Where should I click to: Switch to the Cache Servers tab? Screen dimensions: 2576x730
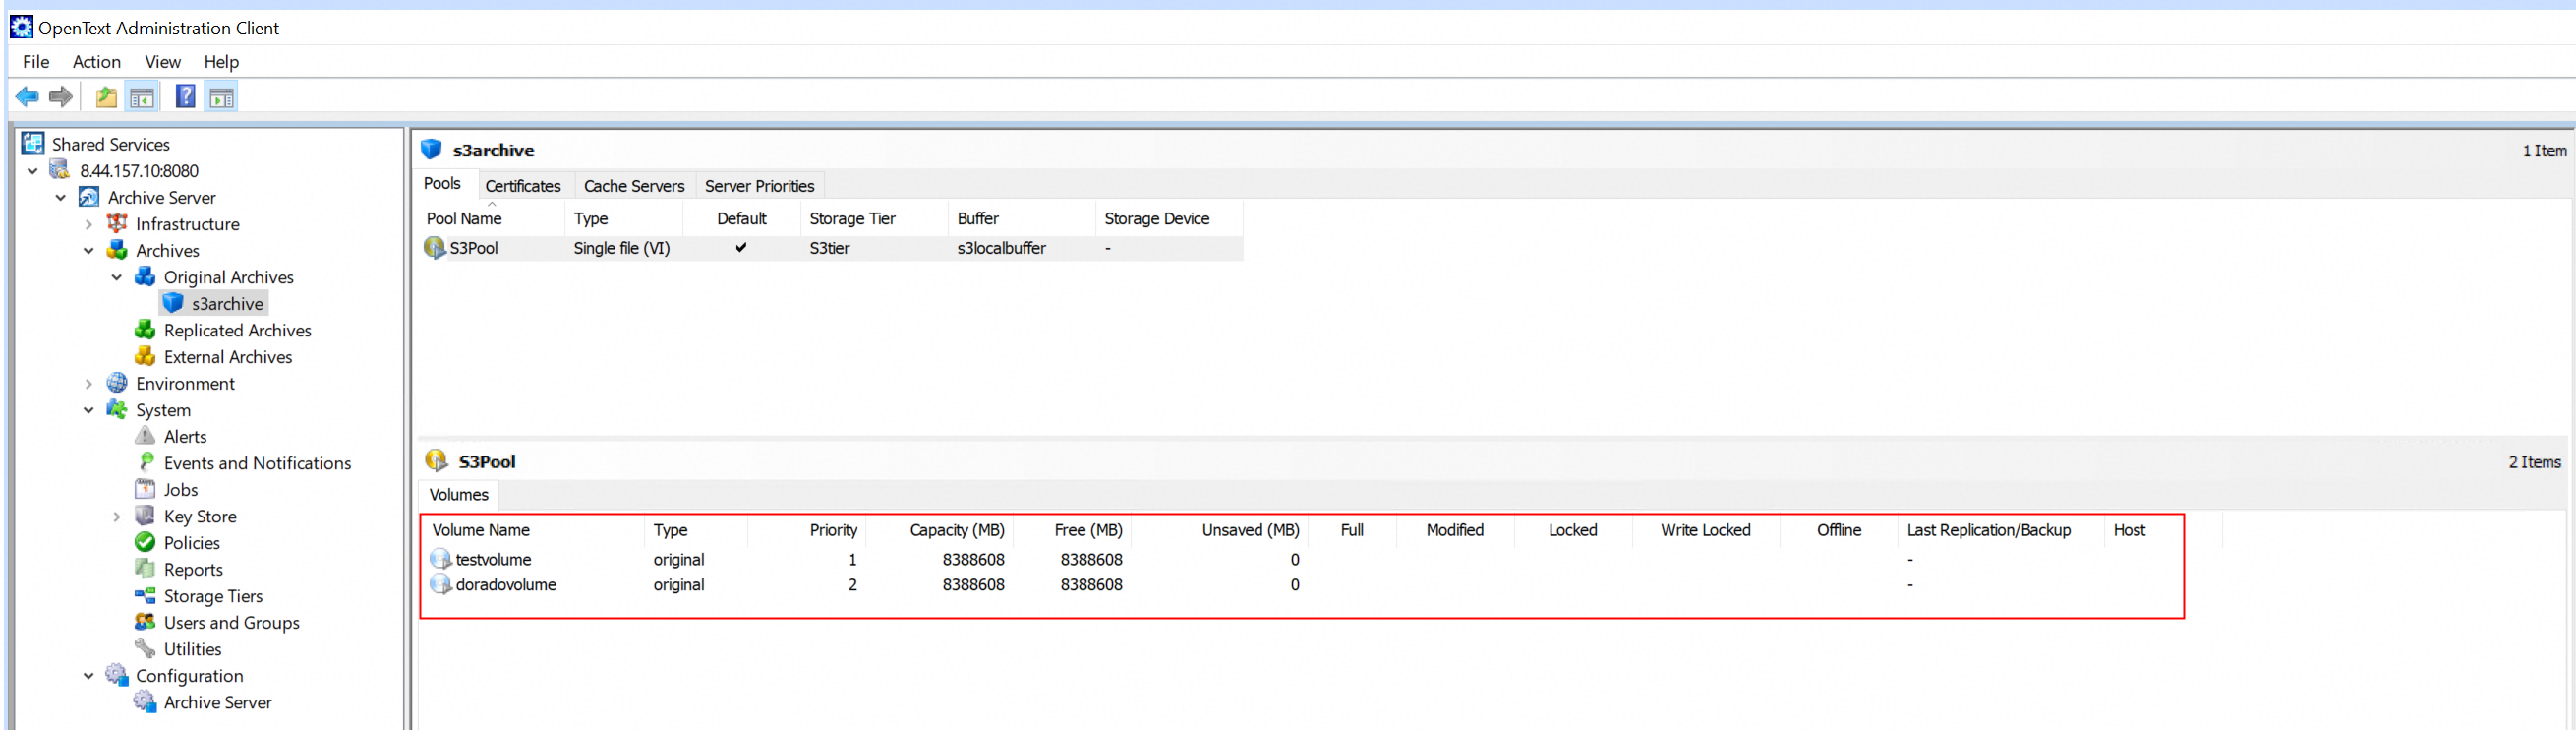coord(634,186)
